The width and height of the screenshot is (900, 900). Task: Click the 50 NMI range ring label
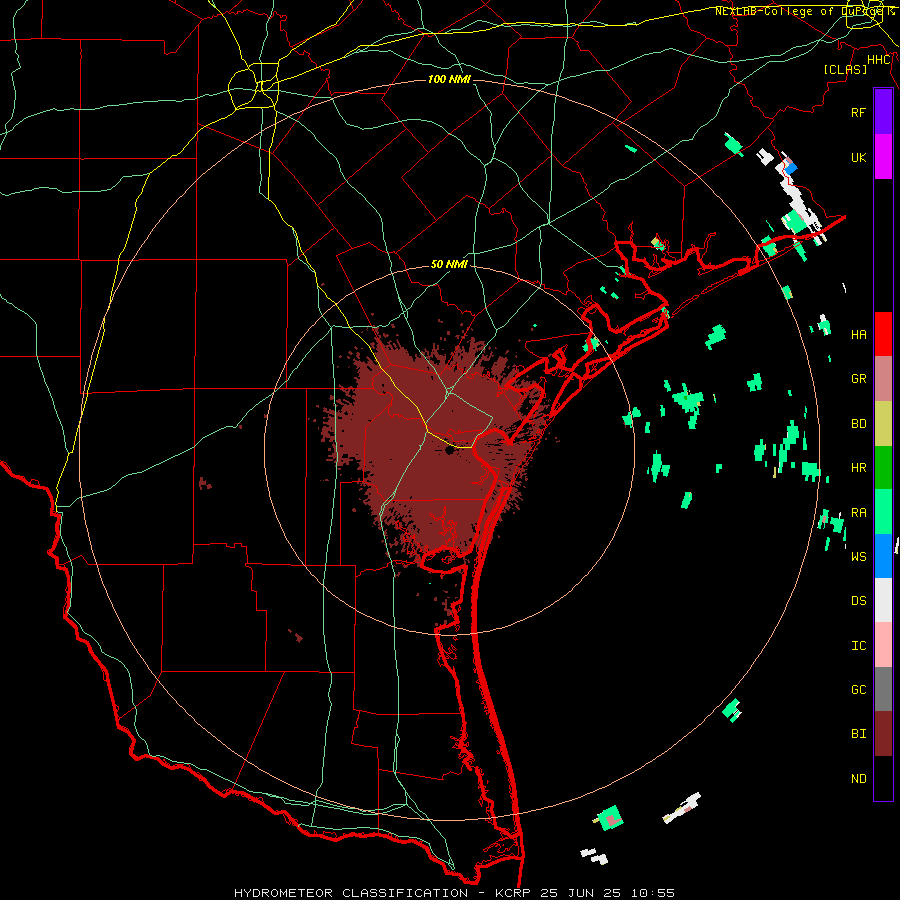[x=449, y=264]
